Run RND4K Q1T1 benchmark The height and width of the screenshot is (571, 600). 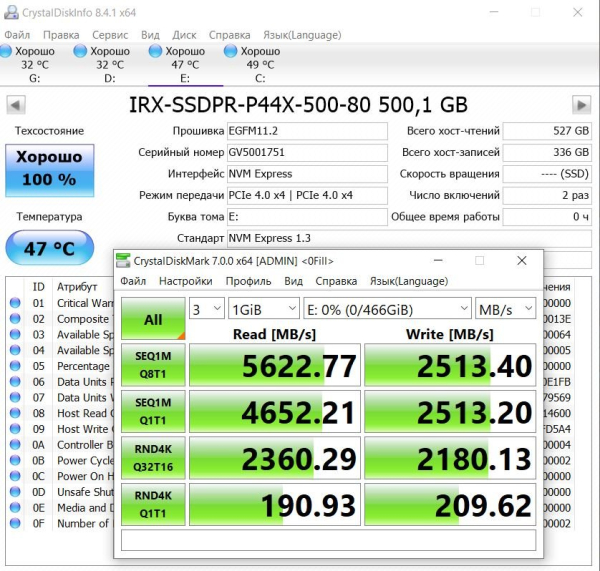(153, 504)
